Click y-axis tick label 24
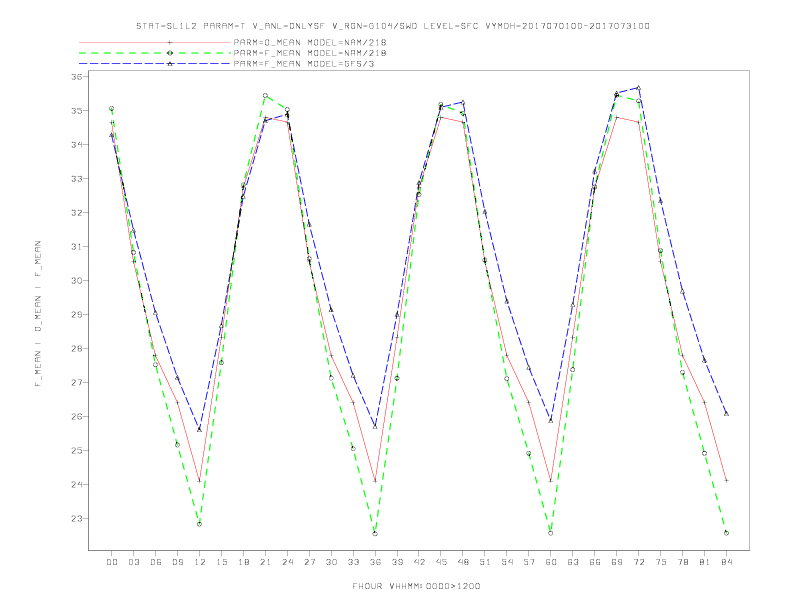This screenshot has height=612, width=792. [77, 485]
